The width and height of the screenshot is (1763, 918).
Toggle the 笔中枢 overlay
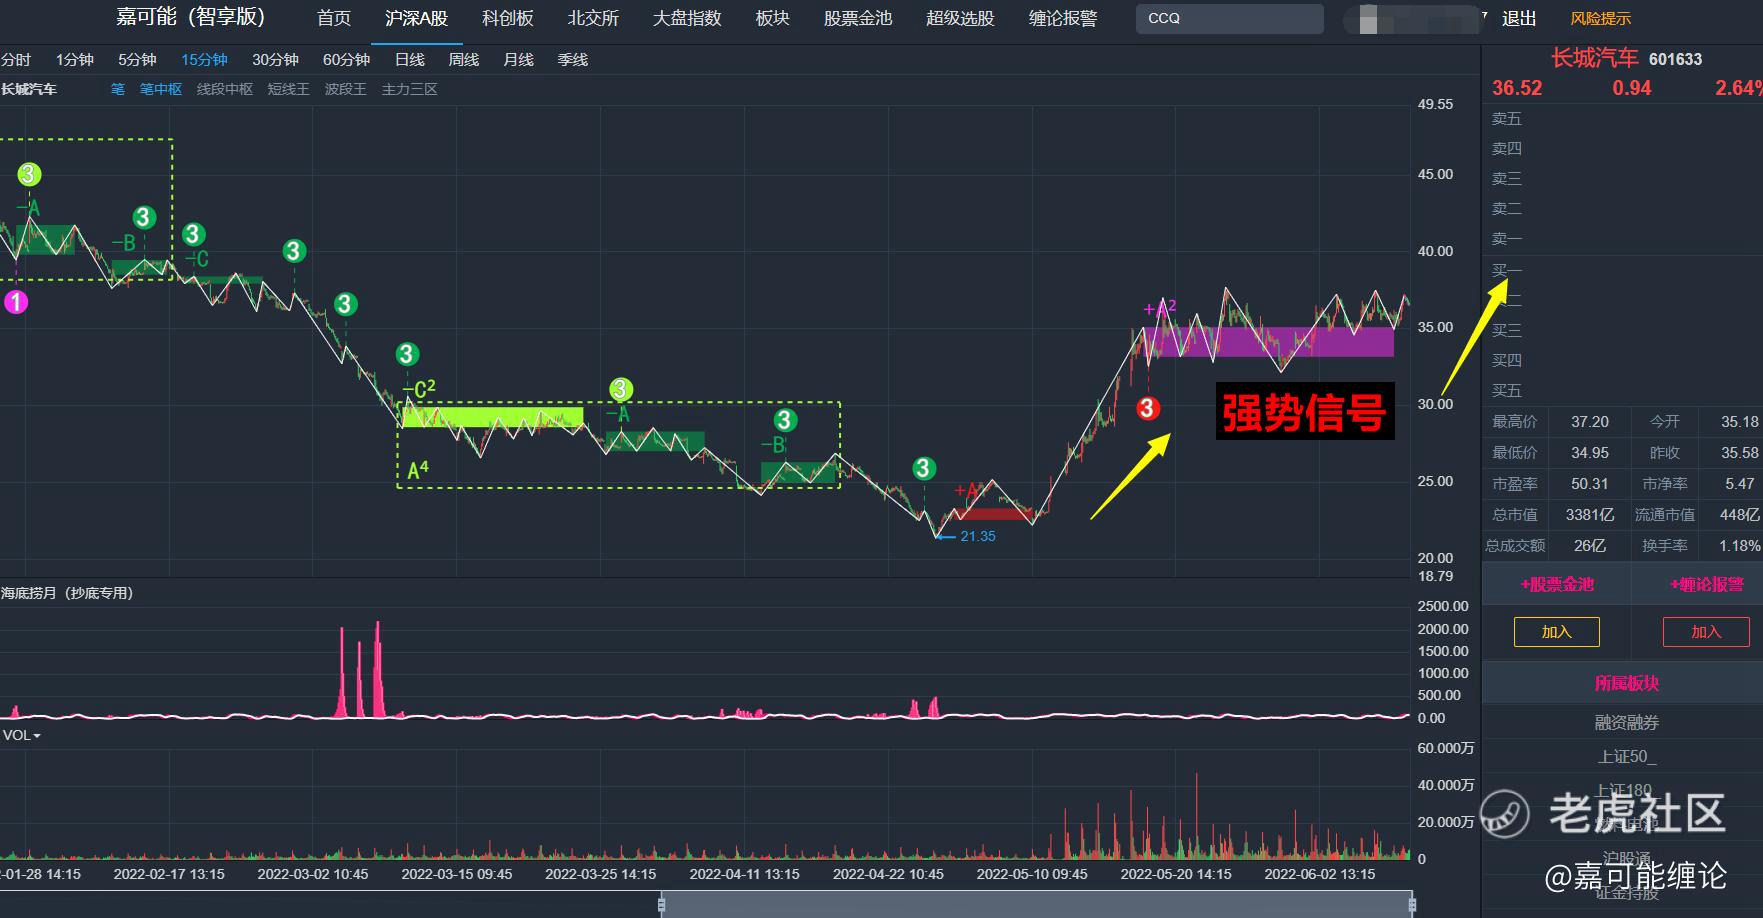pos(161,89)
